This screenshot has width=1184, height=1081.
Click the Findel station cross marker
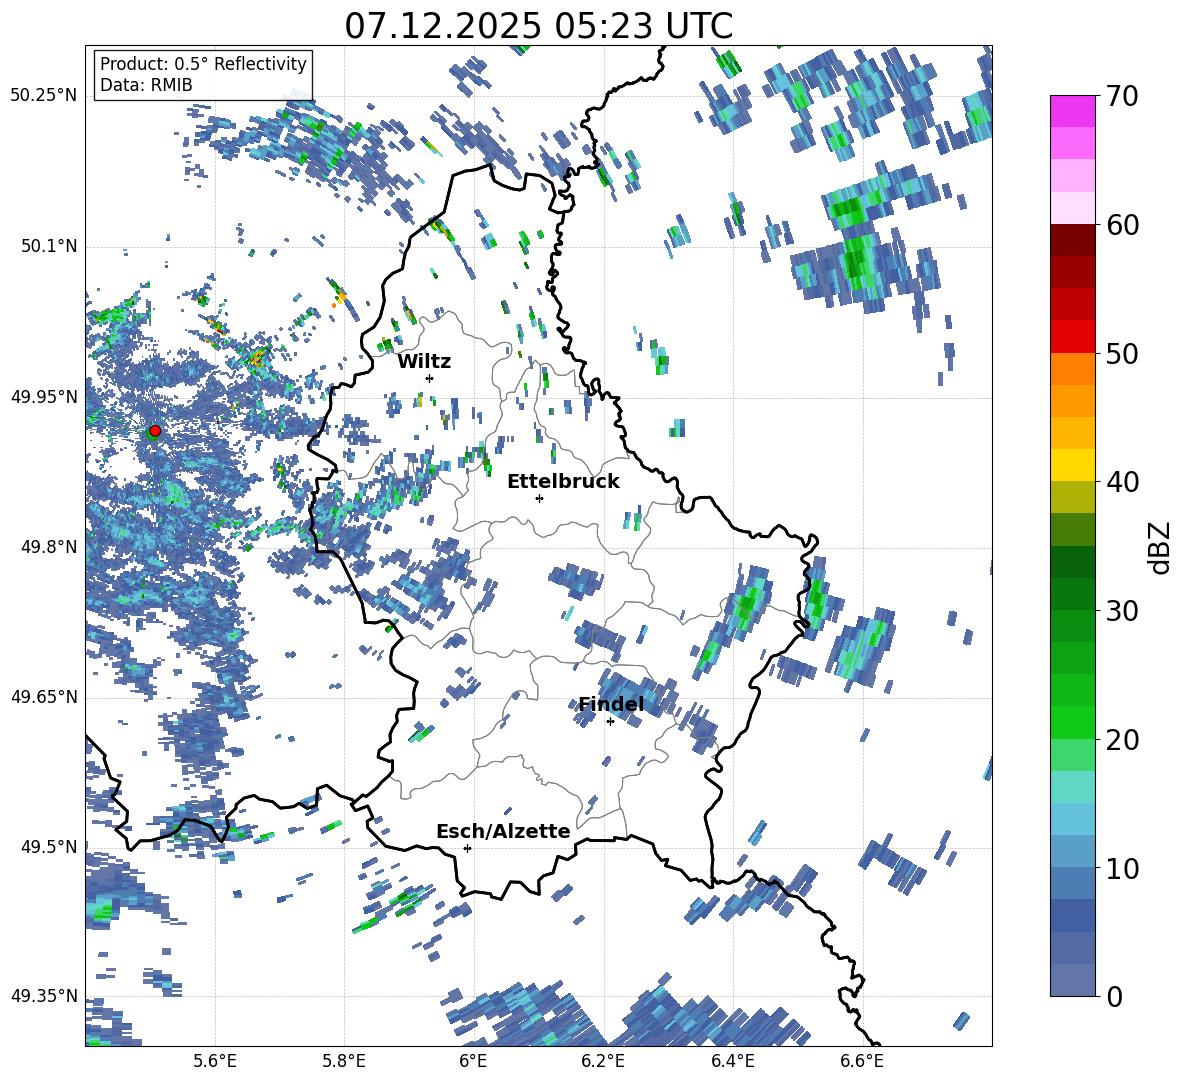[x=610, y=722]
